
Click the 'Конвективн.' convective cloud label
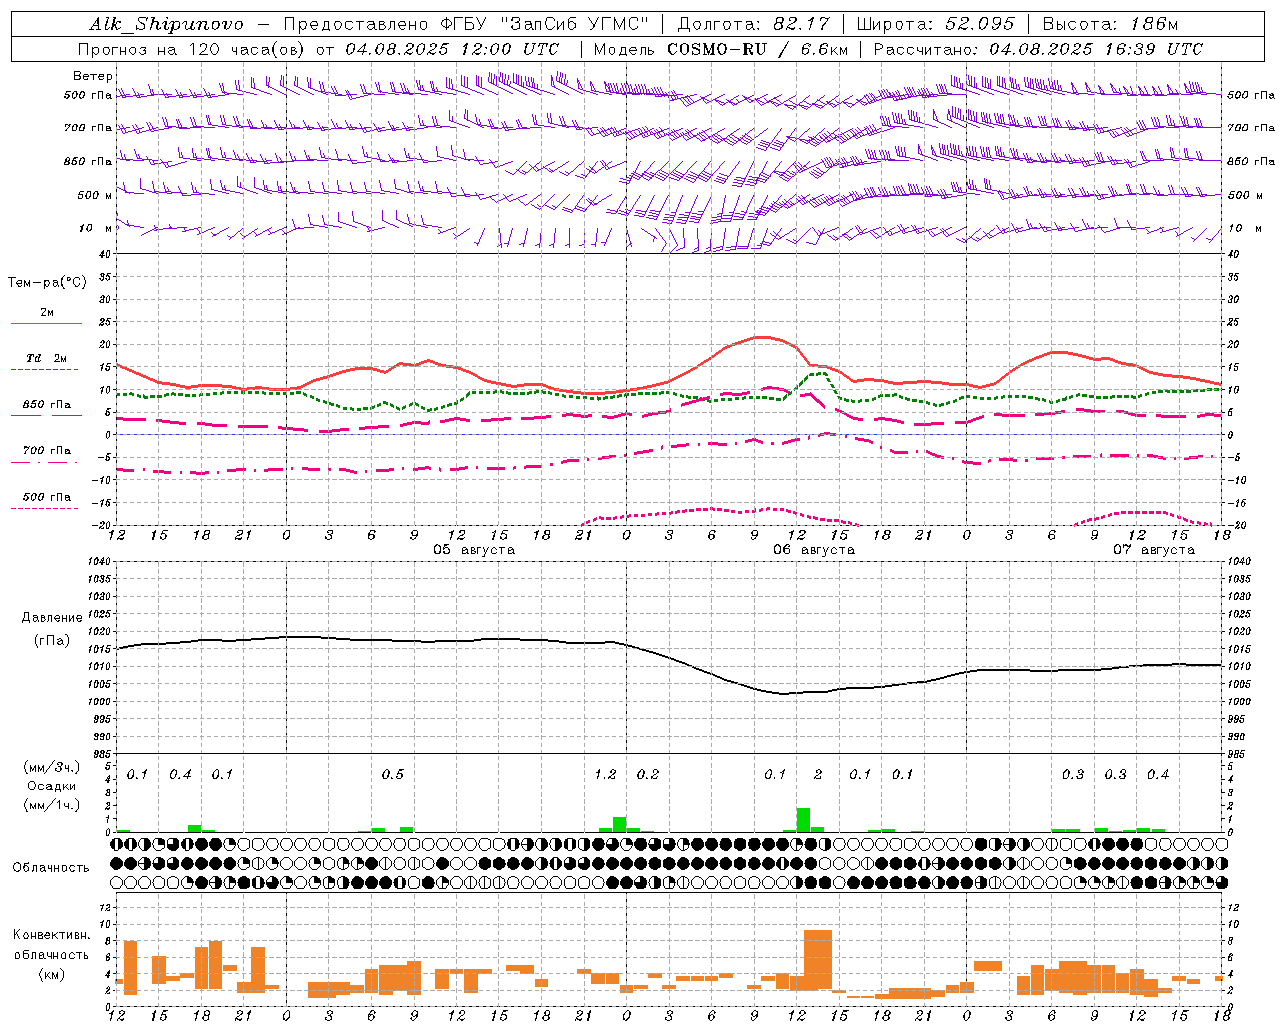click(51, 935)
